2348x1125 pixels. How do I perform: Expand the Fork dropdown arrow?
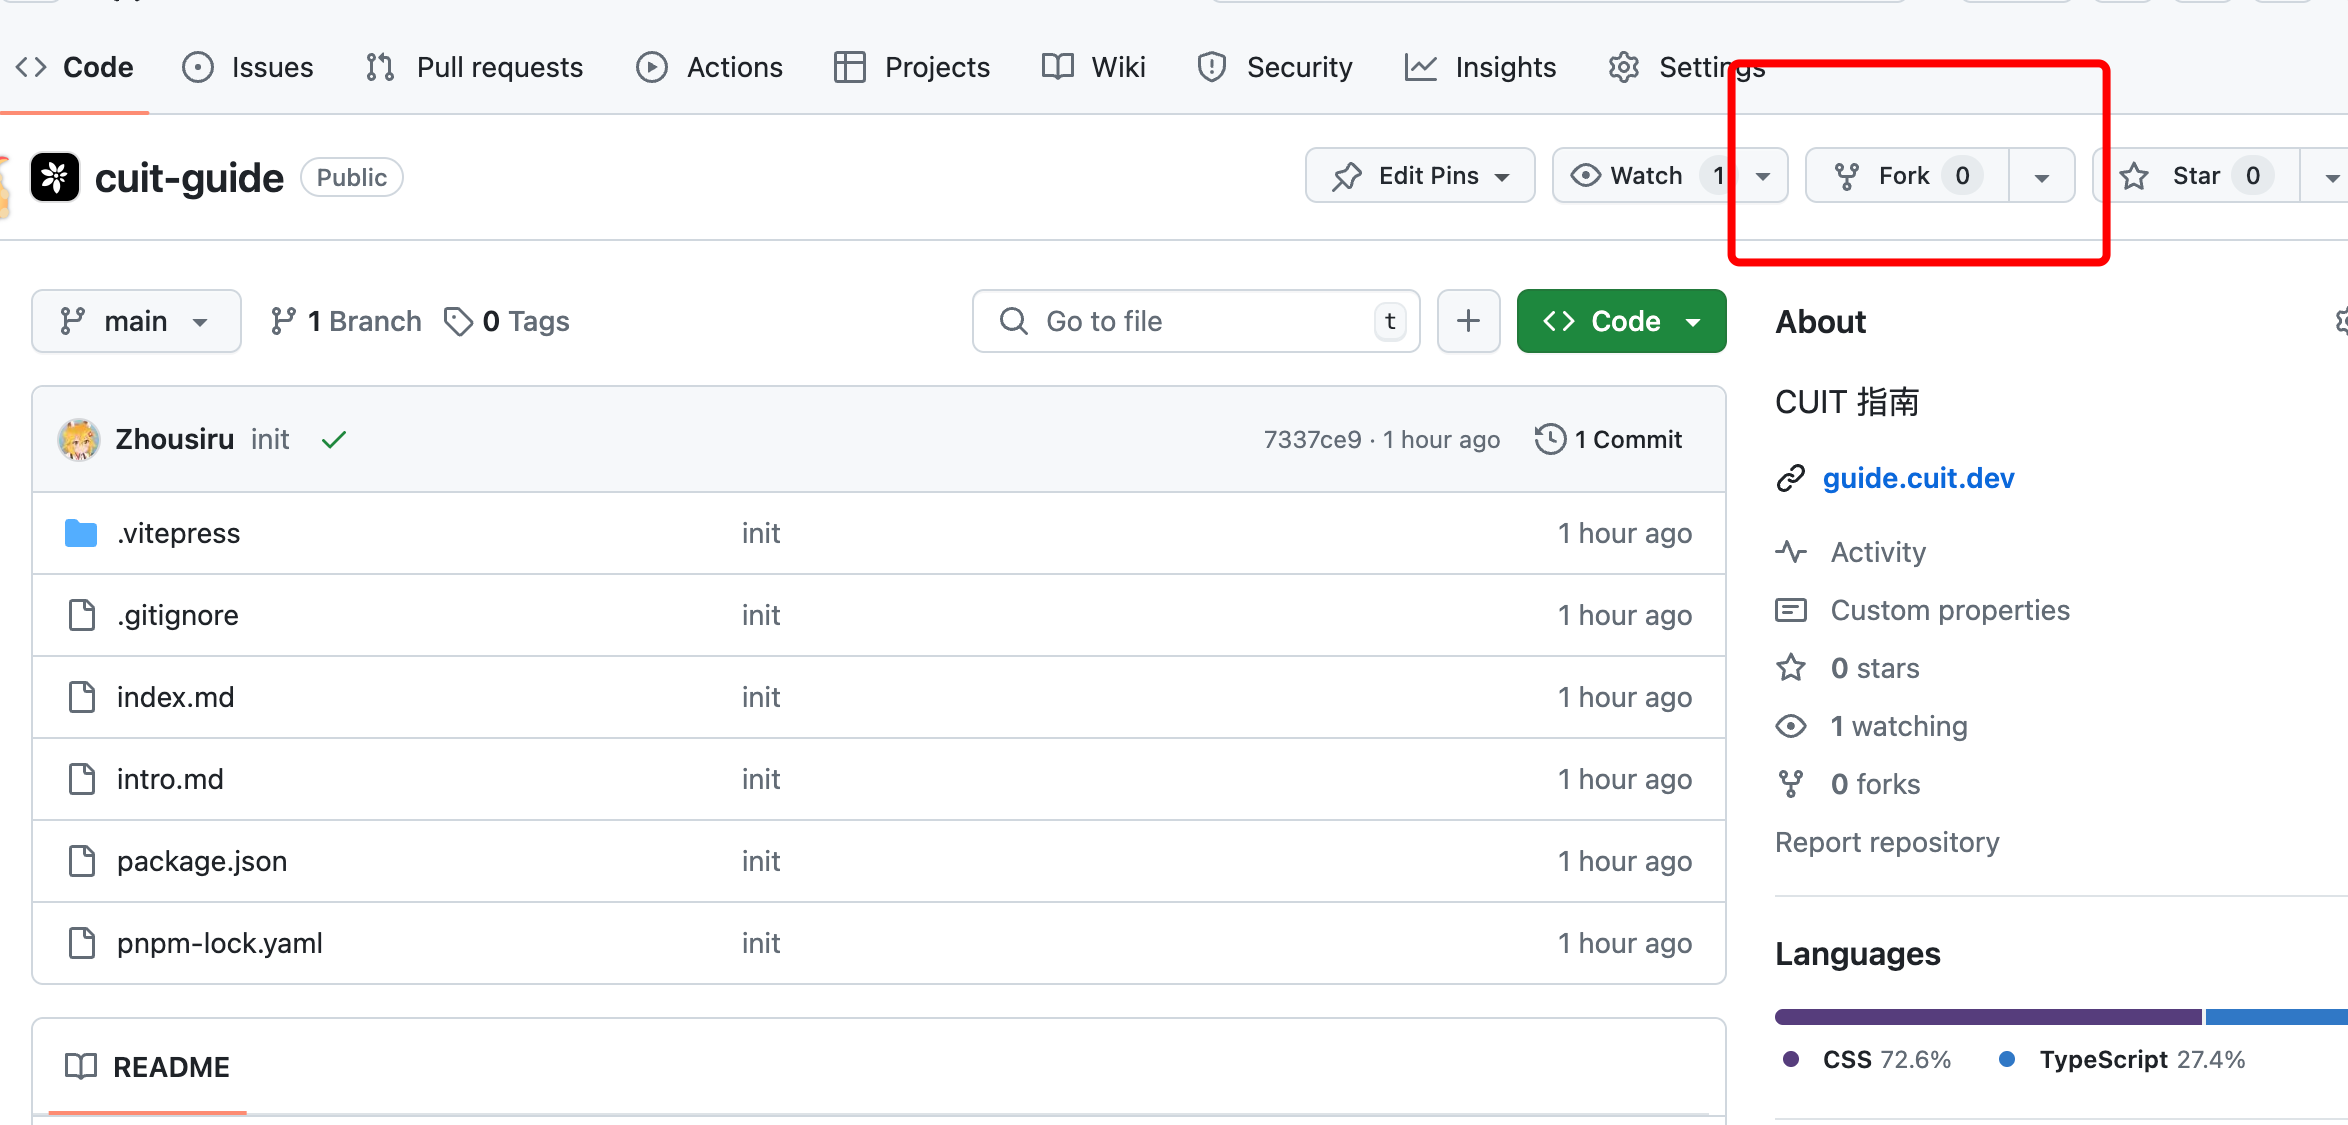click(x=2040, y=177)
